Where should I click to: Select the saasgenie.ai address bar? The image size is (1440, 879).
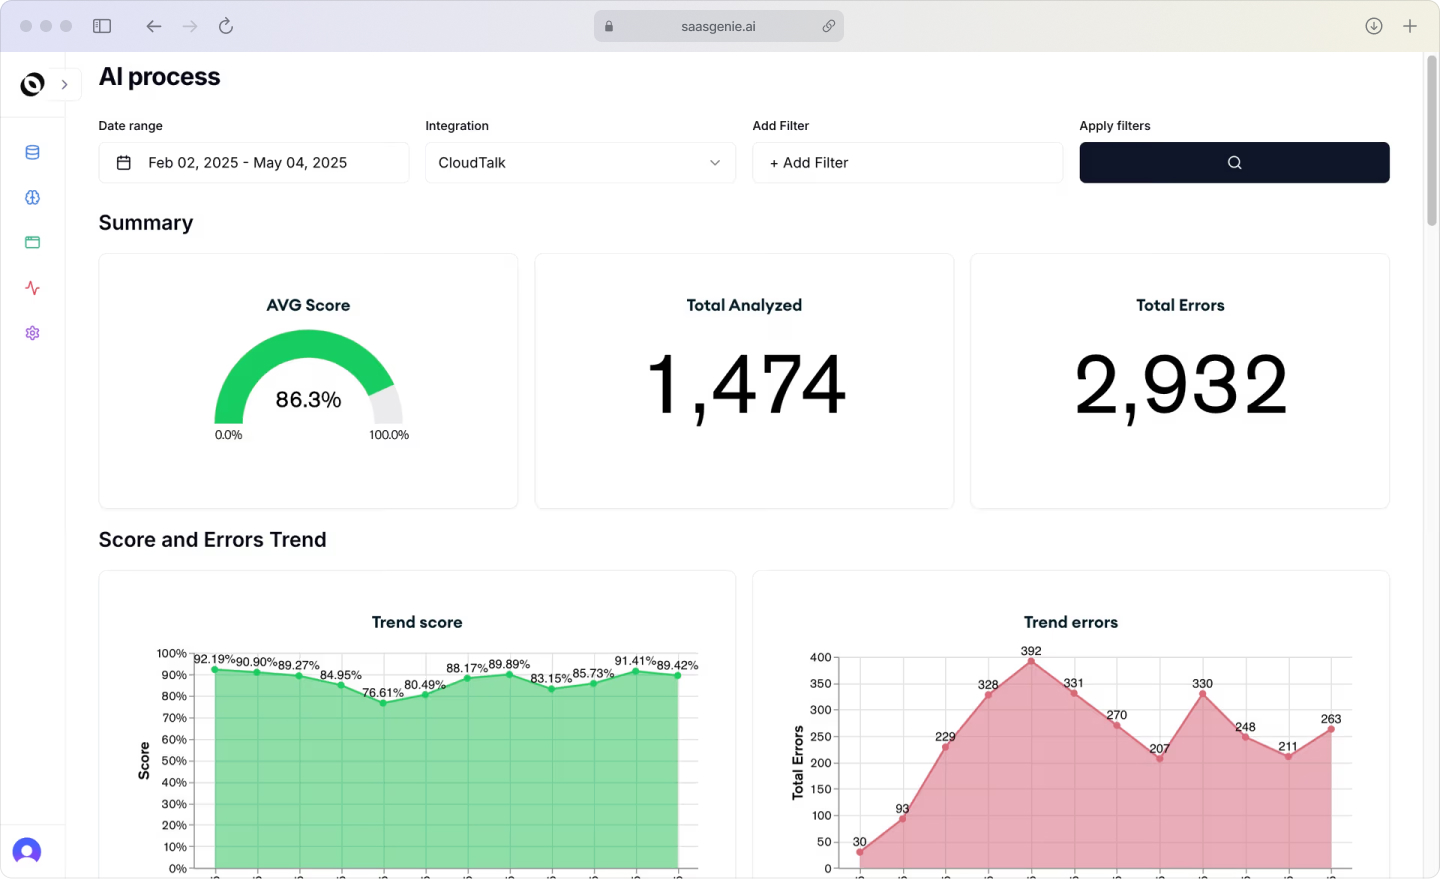(718, 25)
